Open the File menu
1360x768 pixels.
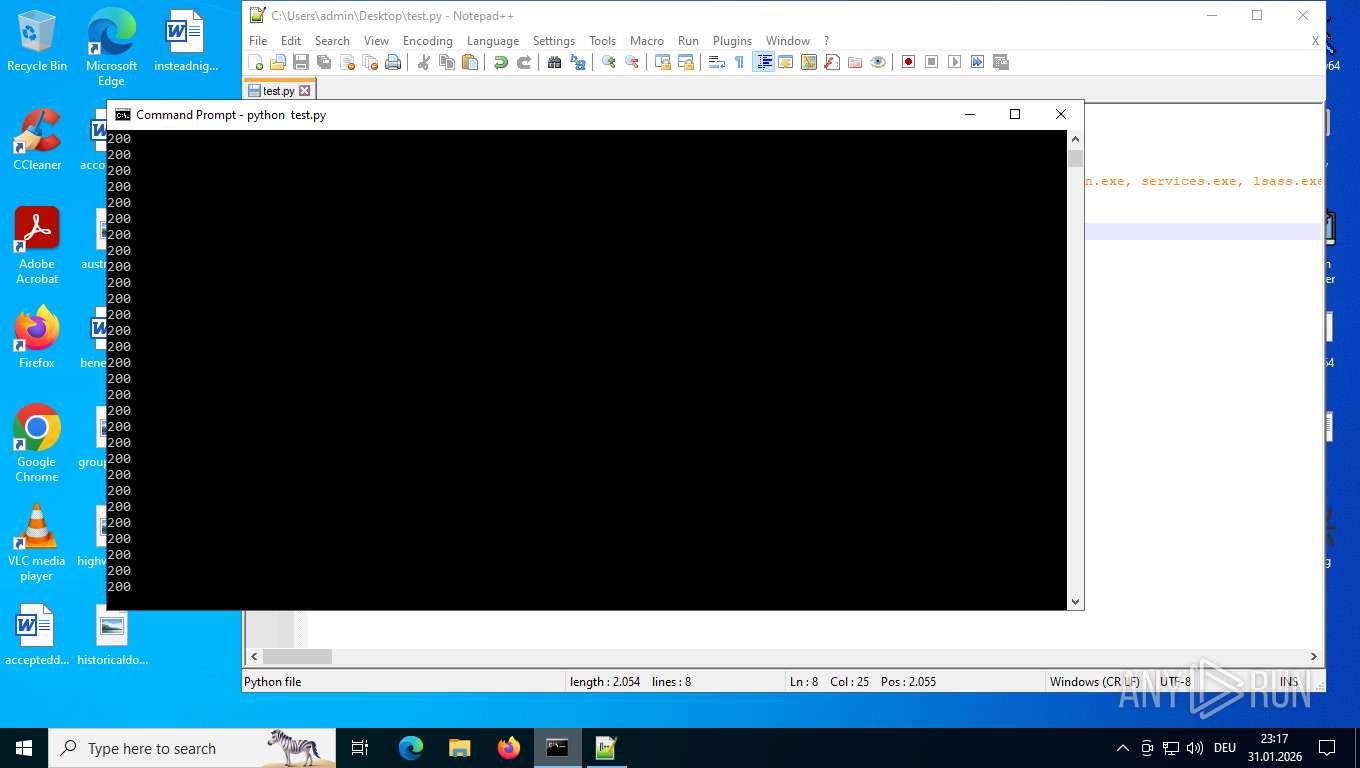click(x=258, y=41)
